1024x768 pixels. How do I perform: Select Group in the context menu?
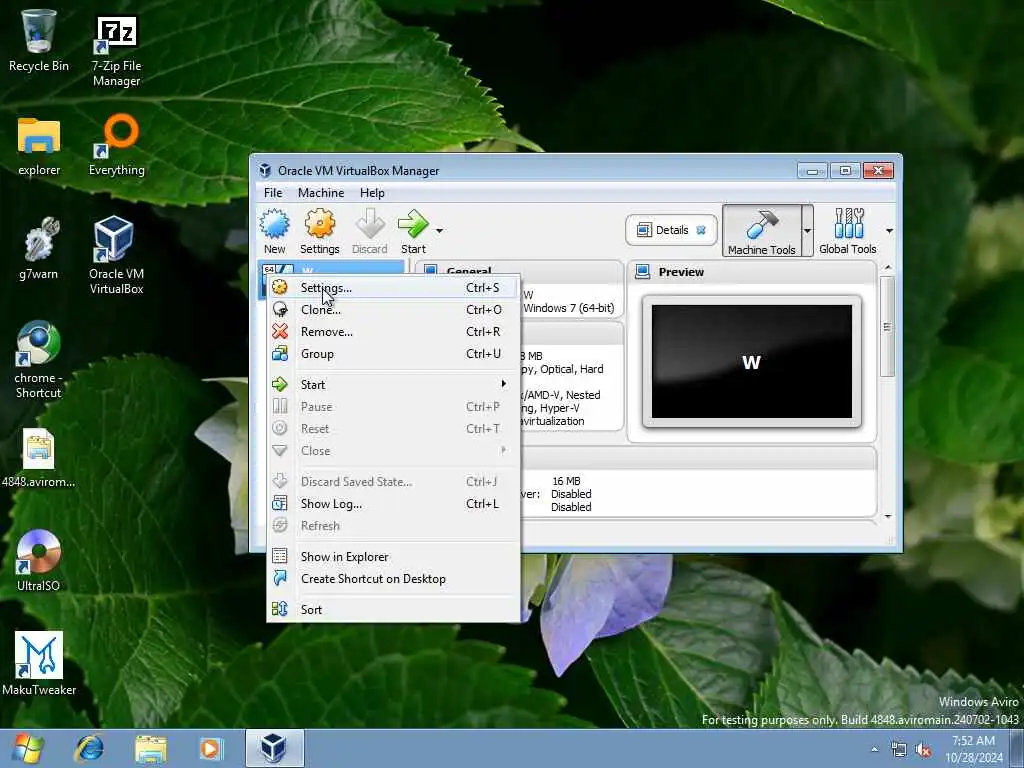pos(394,354)
